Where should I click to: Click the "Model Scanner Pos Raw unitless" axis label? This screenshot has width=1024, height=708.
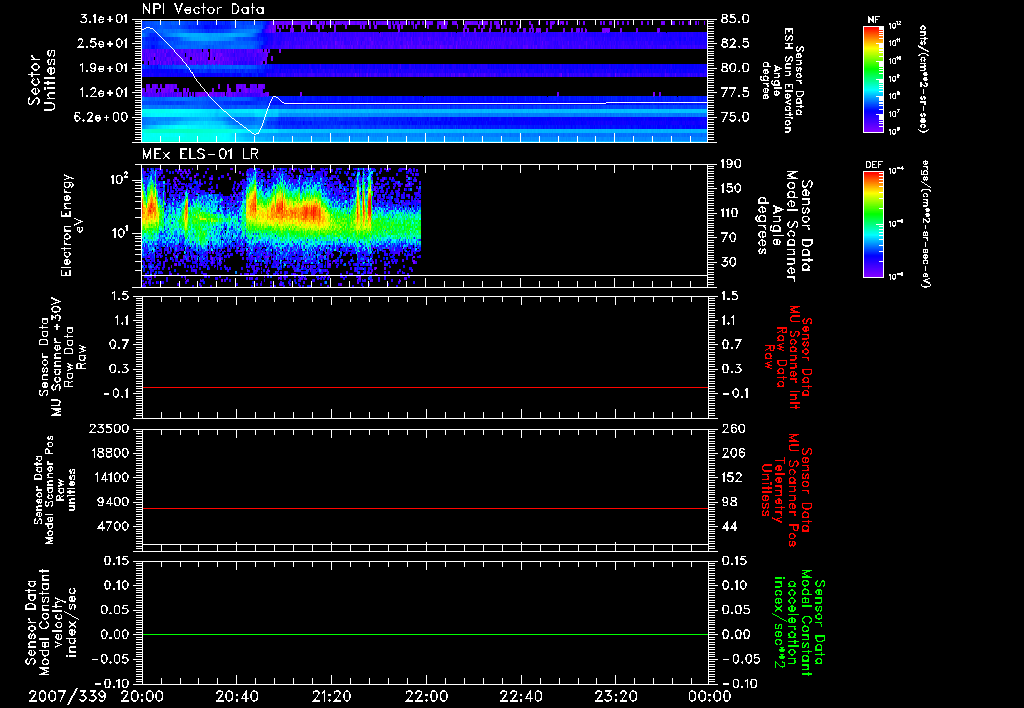coord(55,490)
